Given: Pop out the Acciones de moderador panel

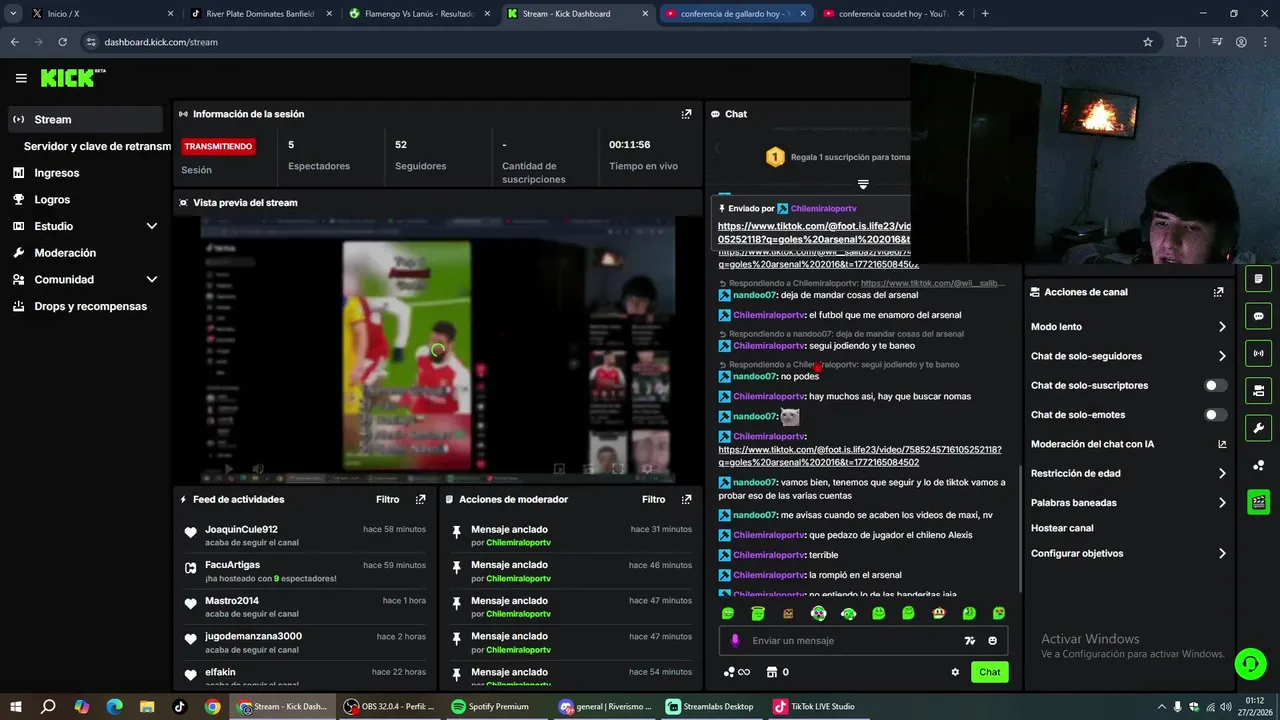Looking at the screenshot, I should [686, 499].
